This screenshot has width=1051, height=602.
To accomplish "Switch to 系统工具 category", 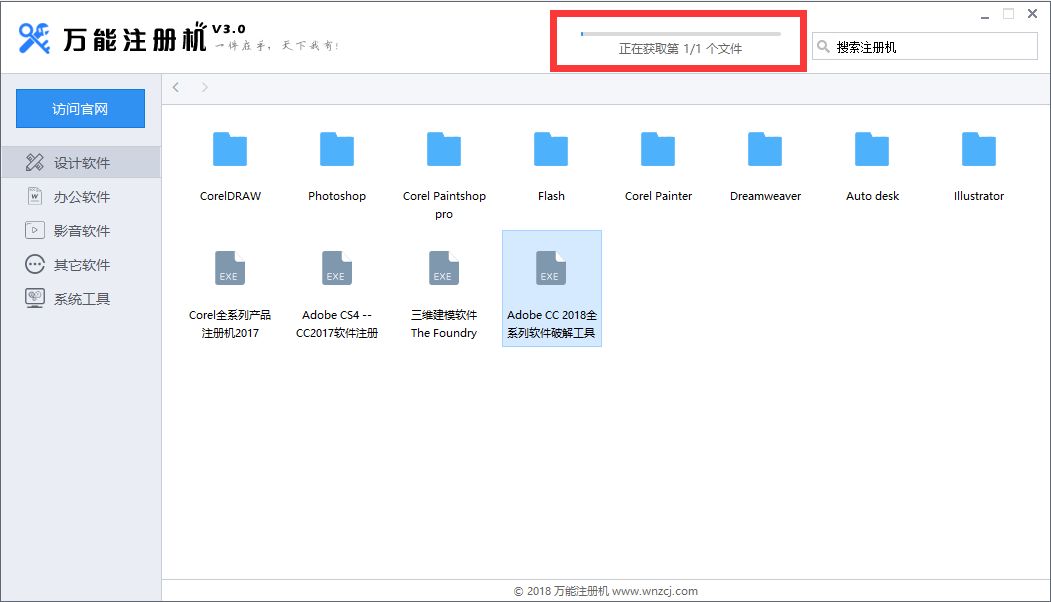I will [80, 298].
